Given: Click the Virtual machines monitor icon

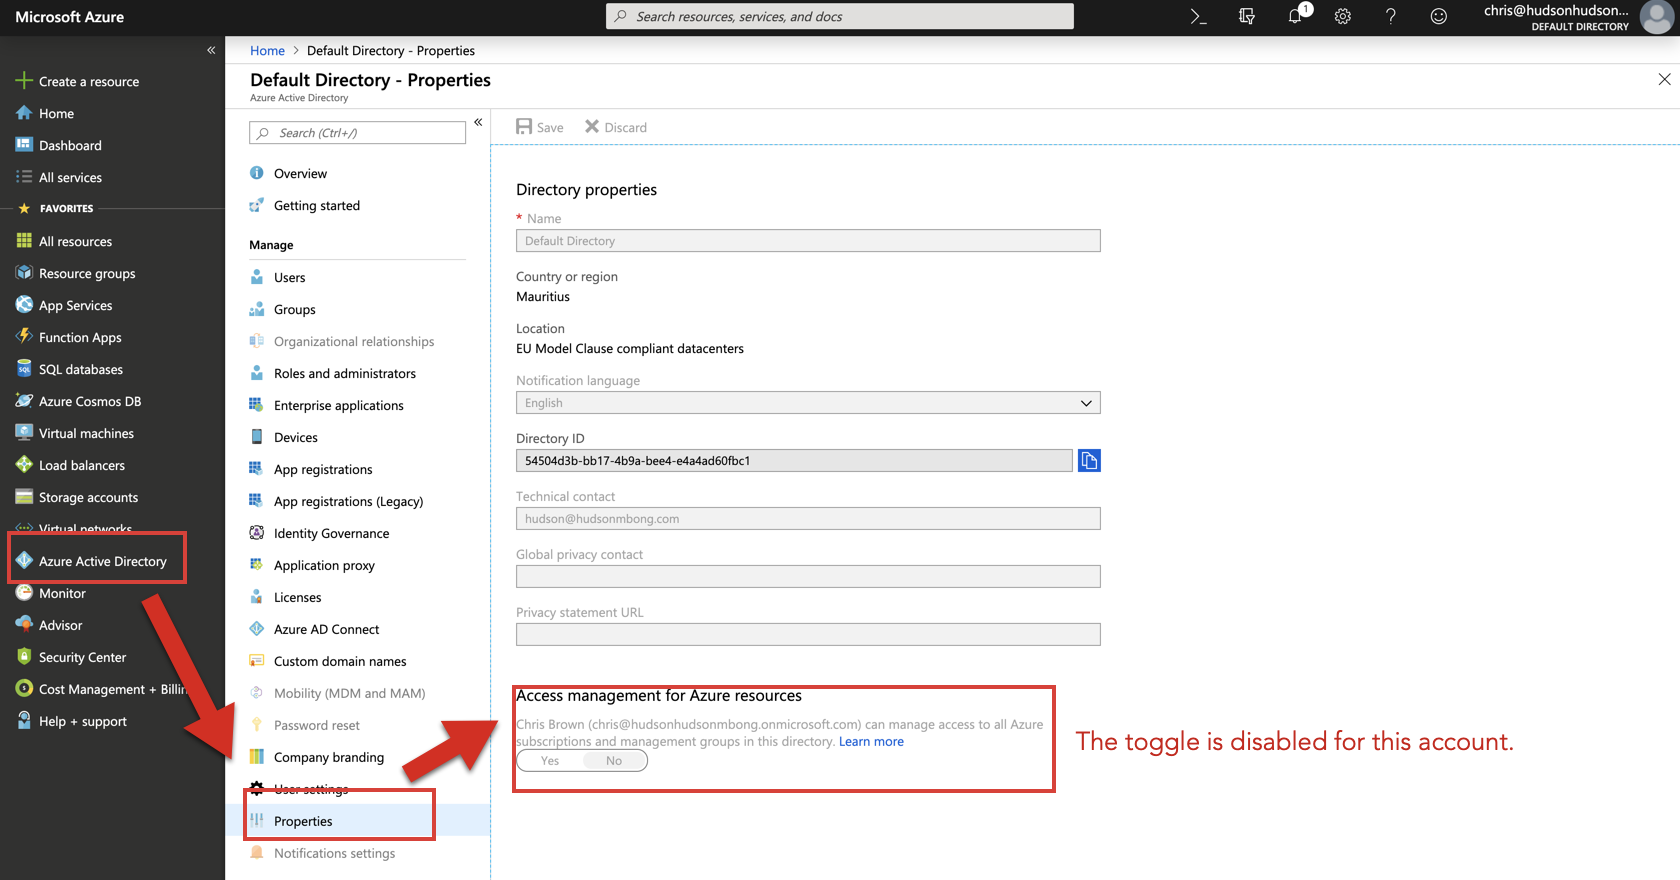Looking at the screenshot, I should click(24, 433).
